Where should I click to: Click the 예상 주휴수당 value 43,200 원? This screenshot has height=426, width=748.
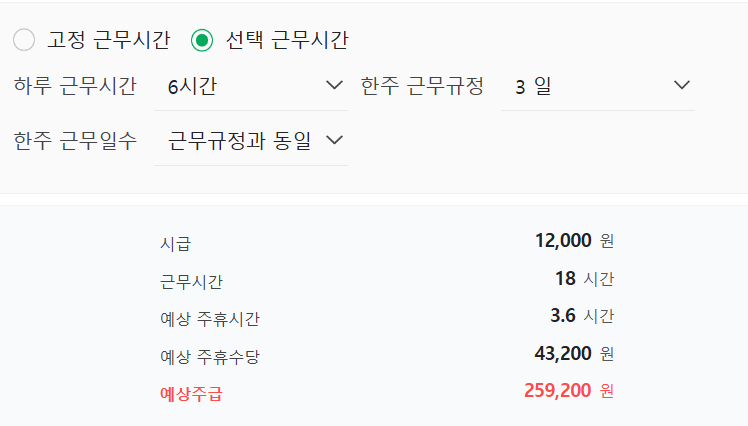pyautogui.click(x=574, y=353)
